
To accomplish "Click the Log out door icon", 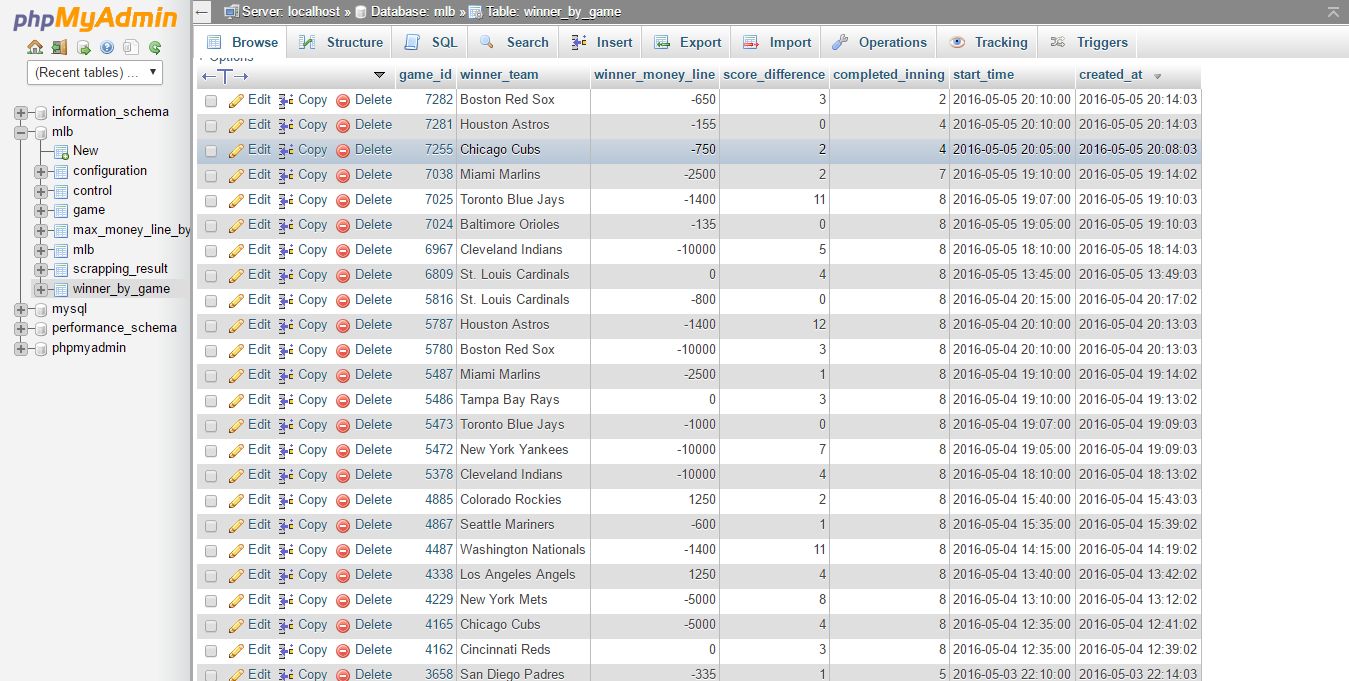I will pos(59,47).
